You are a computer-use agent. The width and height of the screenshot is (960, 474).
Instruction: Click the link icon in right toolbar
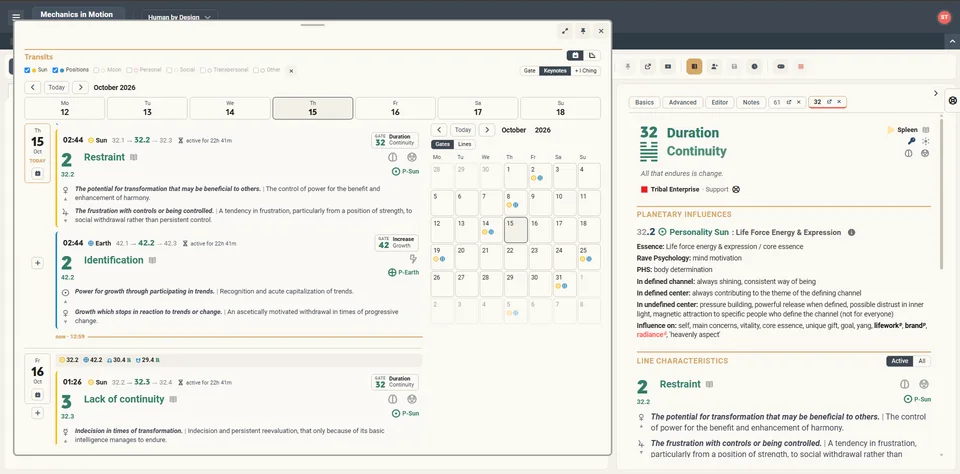[x=781, y=67]
